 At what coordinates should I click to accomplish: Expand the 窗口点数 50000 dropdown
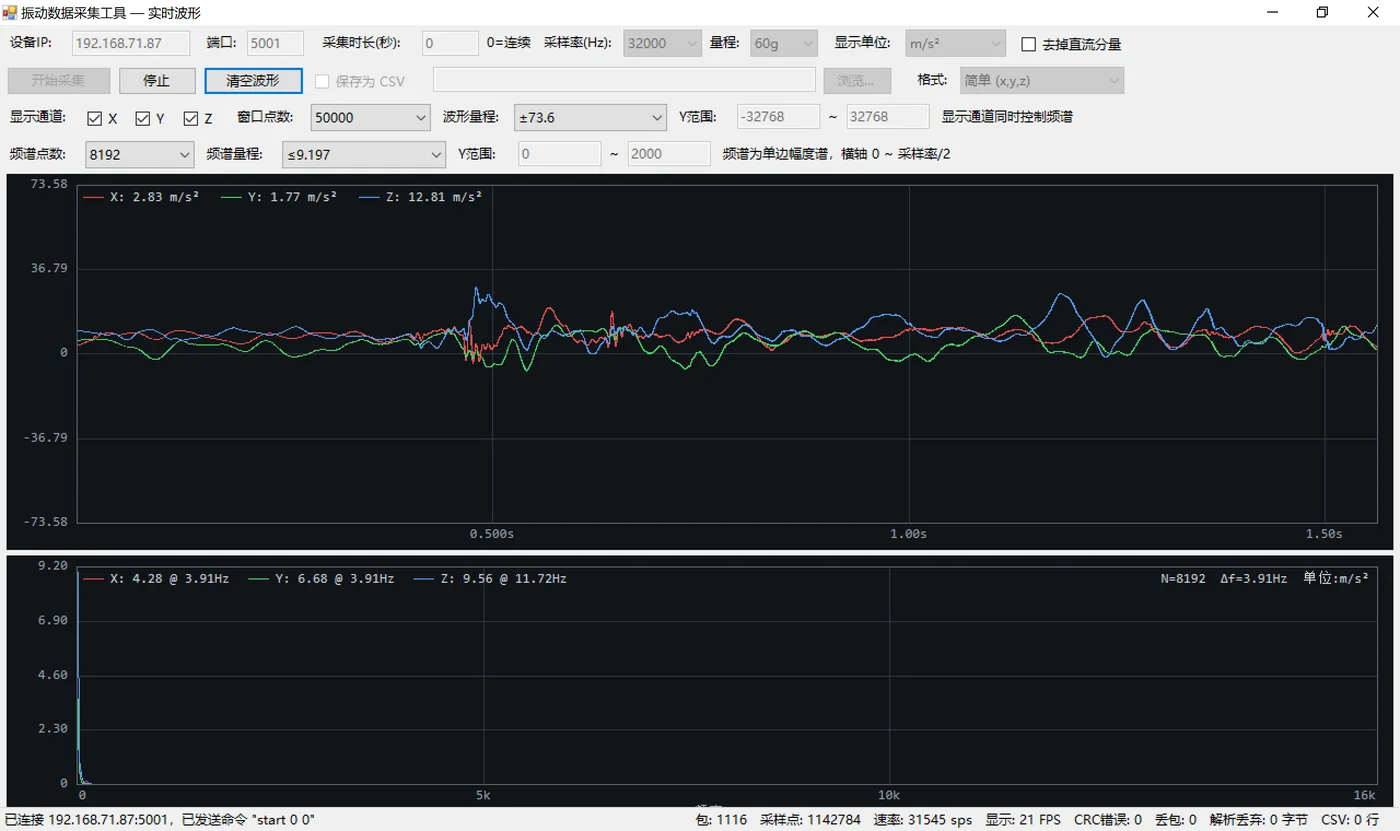pos(371,117)
